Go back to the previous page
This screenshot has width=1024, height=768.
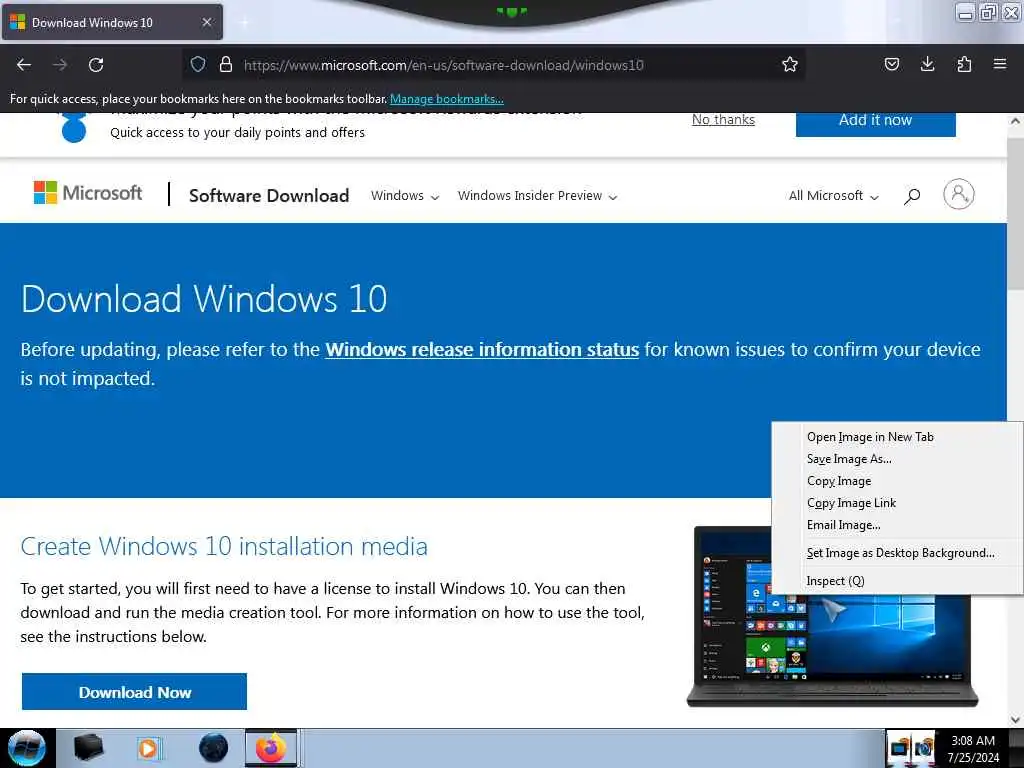(24, 65)
